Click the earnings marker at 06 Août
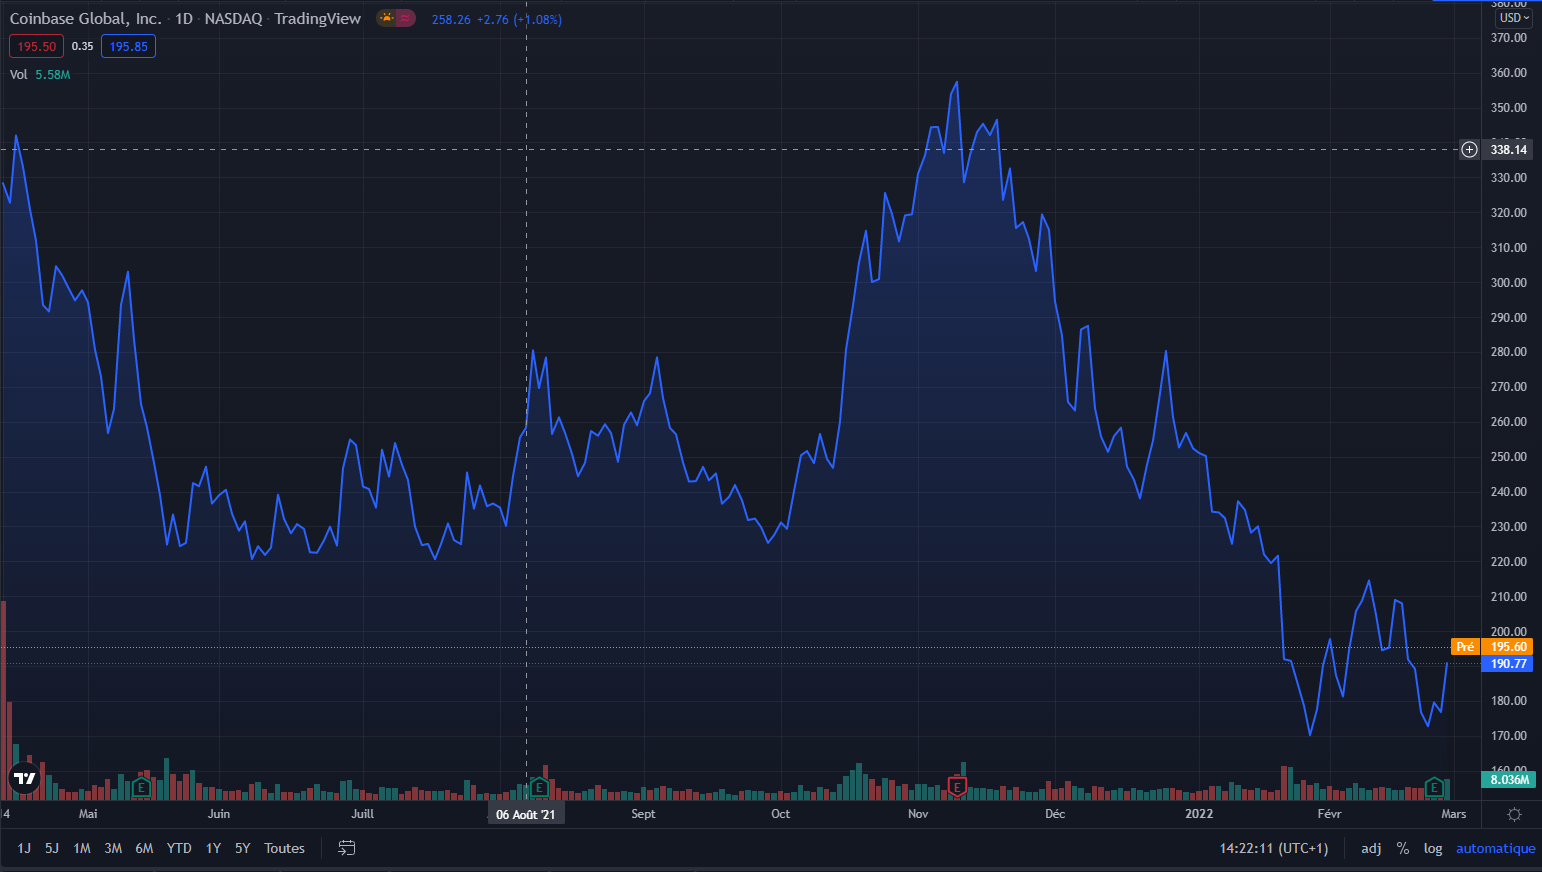The width and height of the screenshot is (1542, 872). point(539,787)
